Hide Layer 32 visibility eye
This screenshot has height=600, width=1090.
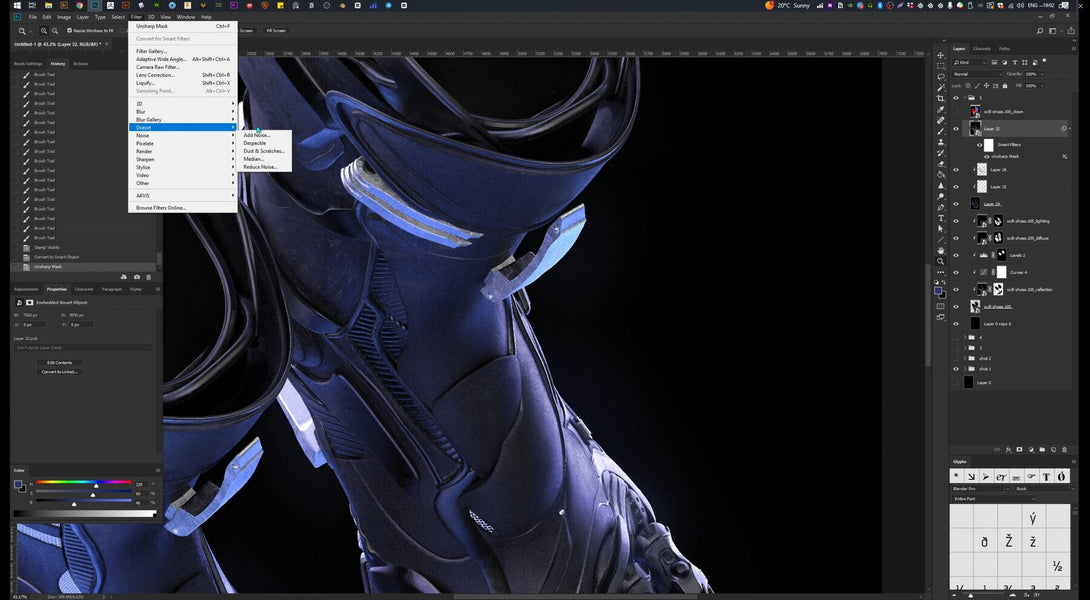click(x=956, y=129)
